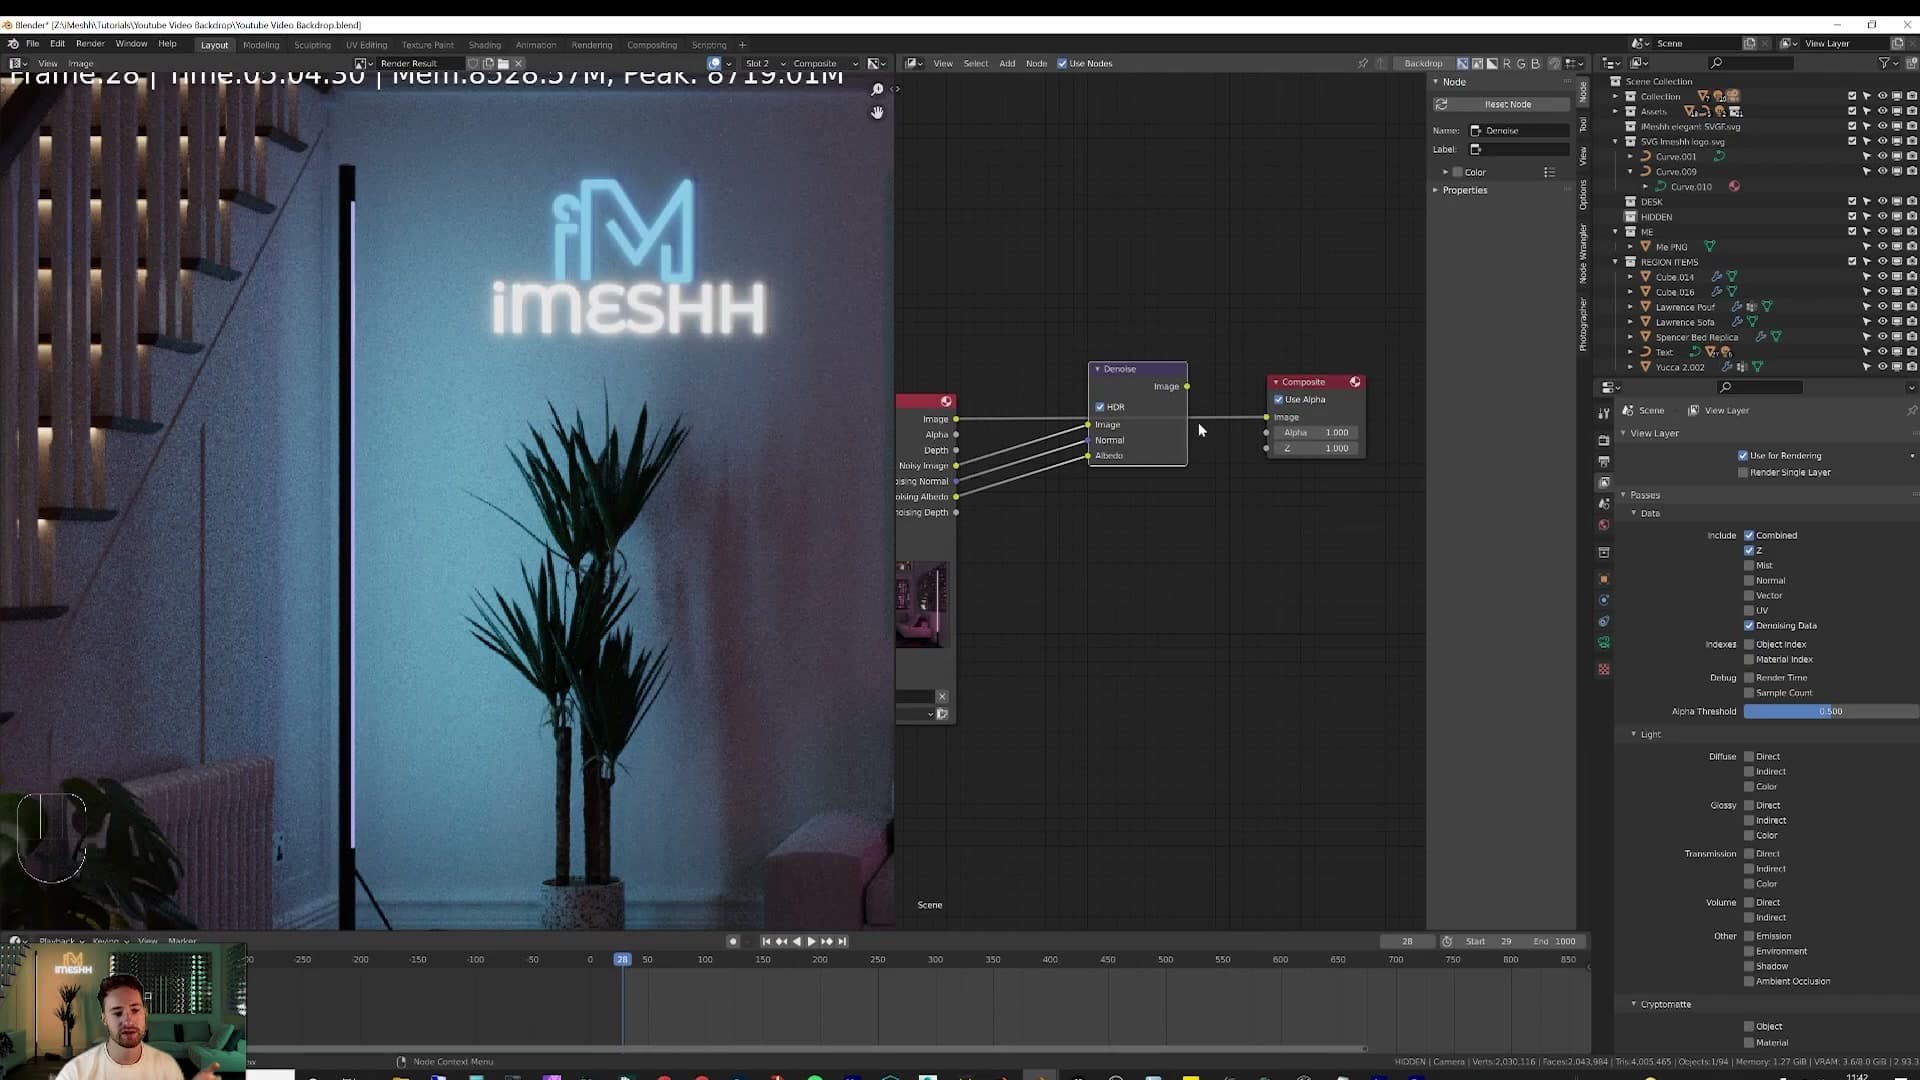Viewport: 1920px width, 1080px height.
Task: Collapse the SVG Imeshh logo.svg collection
Action: 1616,142
